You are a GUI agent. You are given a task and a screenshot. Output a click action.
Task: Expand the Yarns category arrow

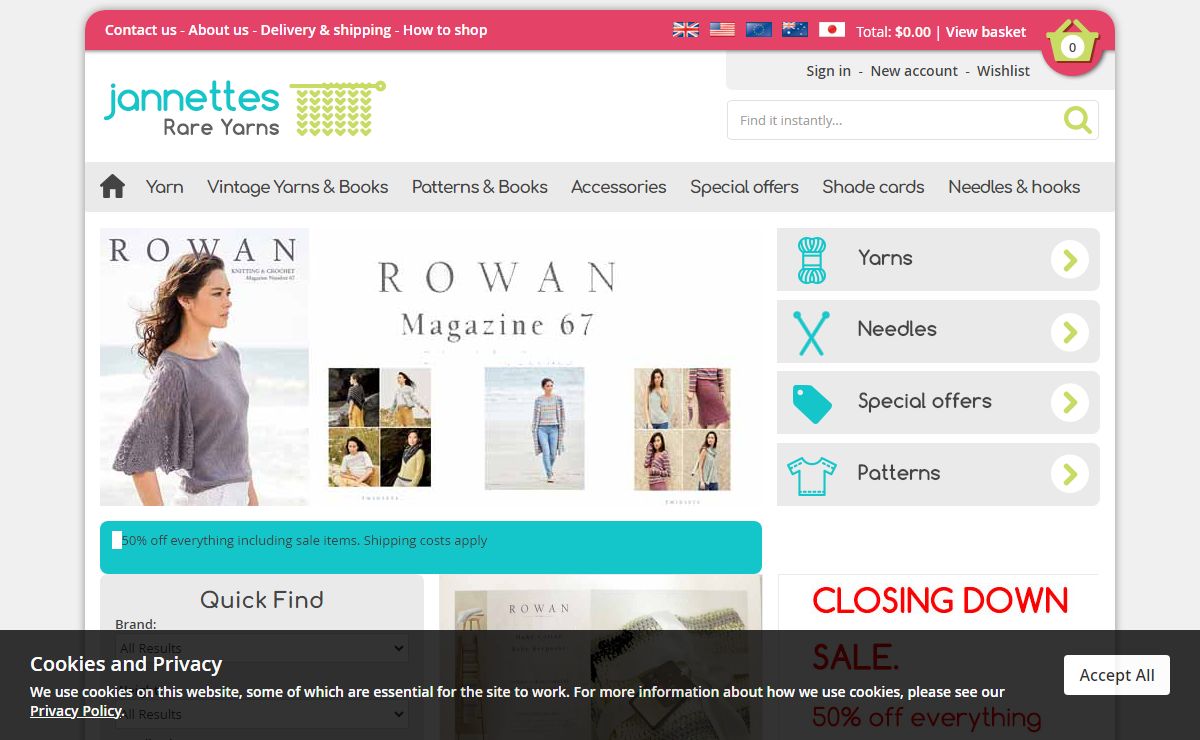pyautogui.click(x=1069, y=260)
